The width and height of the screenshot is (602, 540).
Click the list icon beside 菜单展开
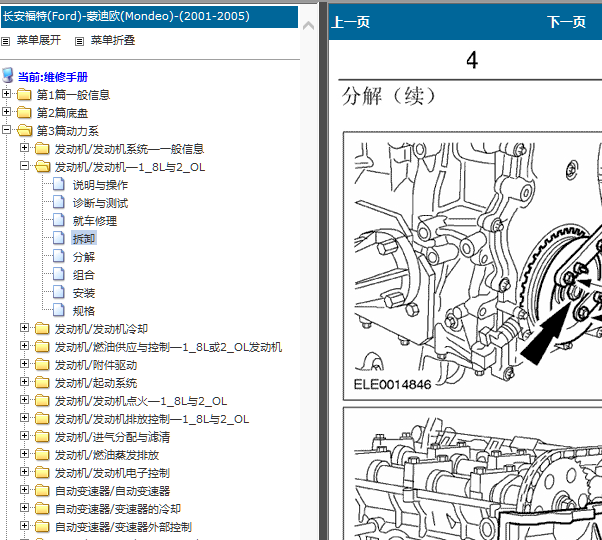pos(6,41)
